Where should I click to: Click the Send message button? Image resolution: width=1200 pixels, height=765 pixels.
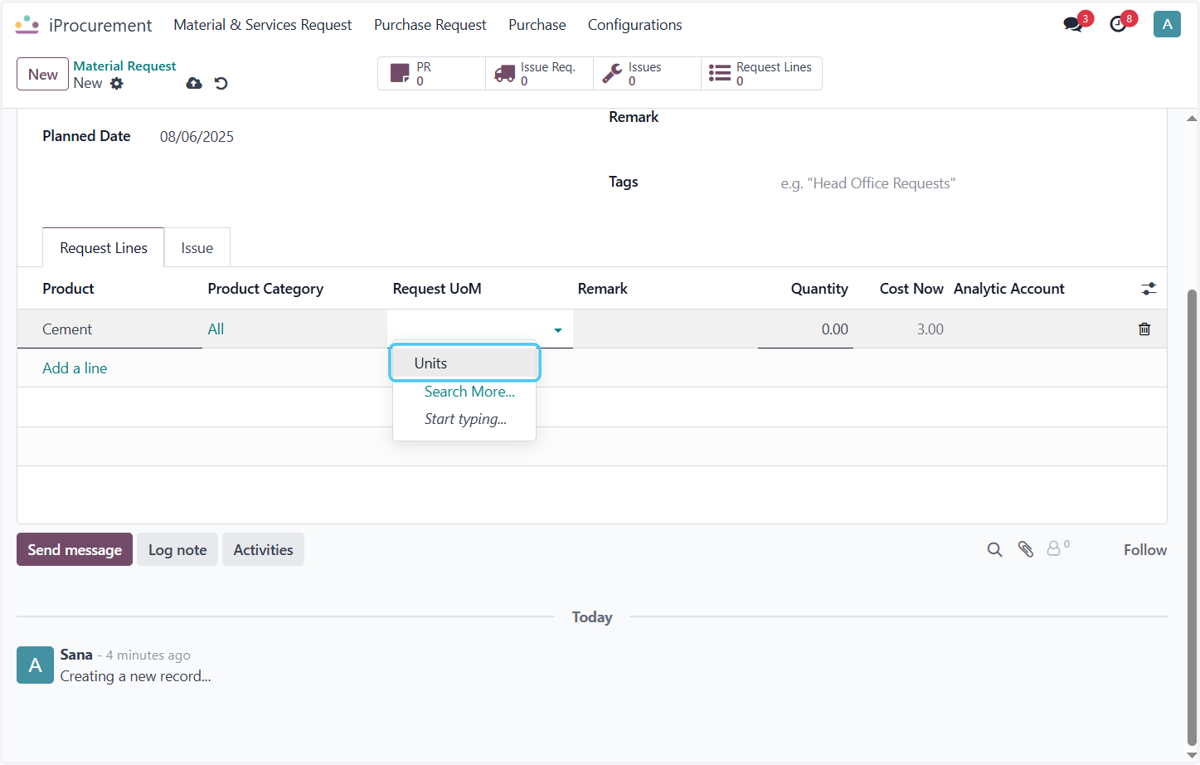pos(75,550)
